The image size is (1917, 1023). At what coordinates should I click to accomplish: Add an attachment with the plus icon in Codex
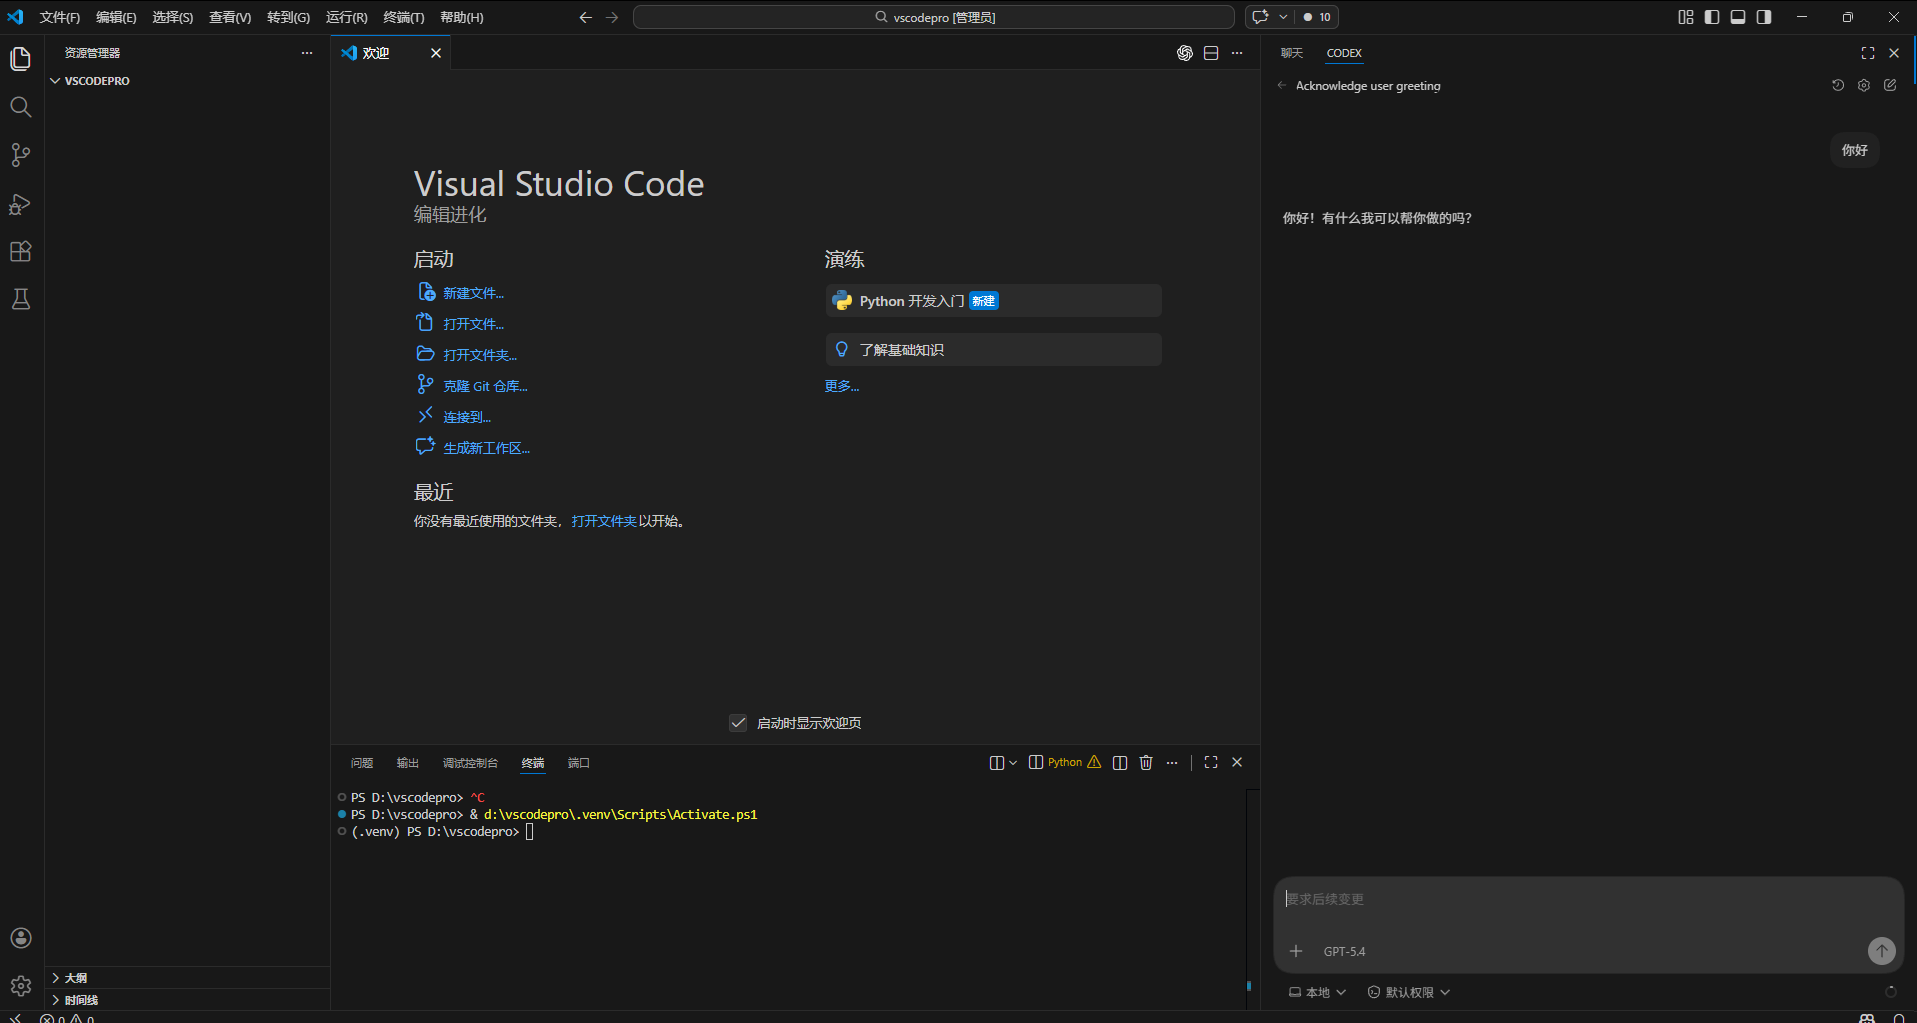click(1296, 951)
